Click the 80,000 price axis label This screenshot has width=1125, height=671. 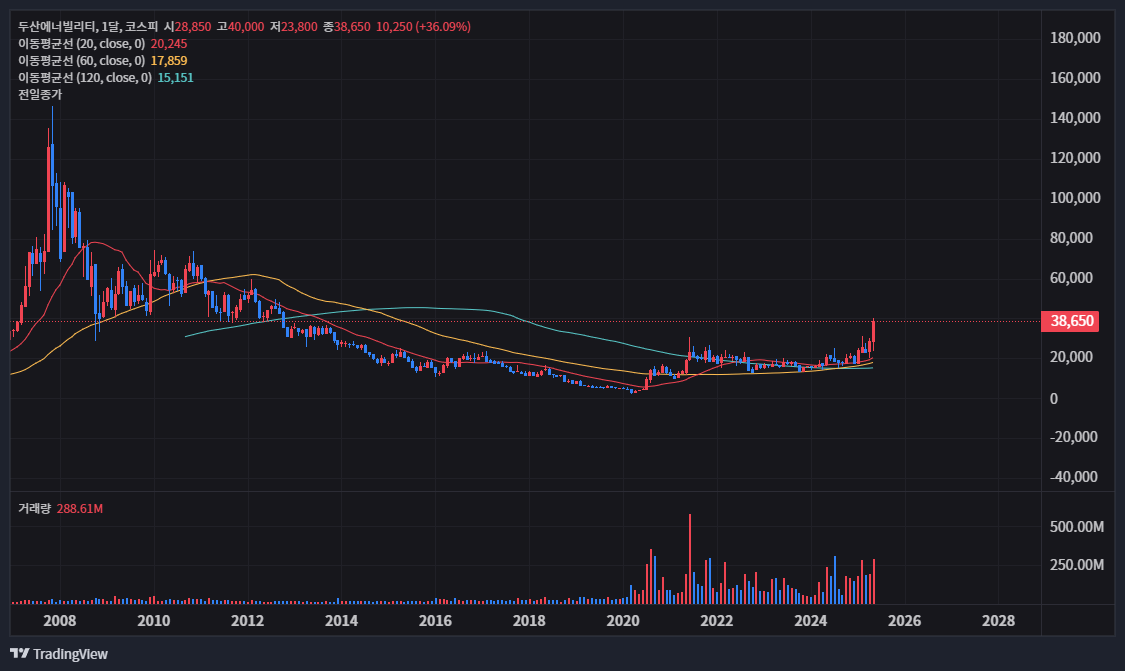1071,238
